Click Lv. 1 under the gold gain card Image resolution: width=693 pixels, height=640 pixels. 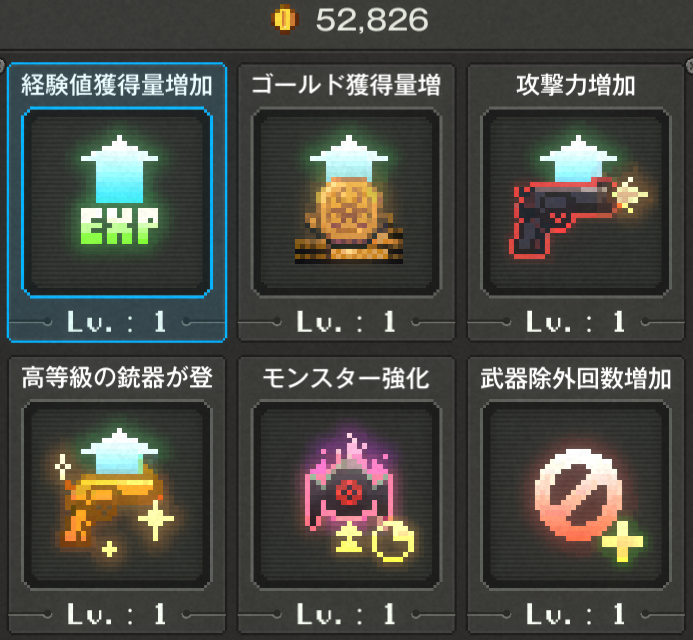click(346, 321)
